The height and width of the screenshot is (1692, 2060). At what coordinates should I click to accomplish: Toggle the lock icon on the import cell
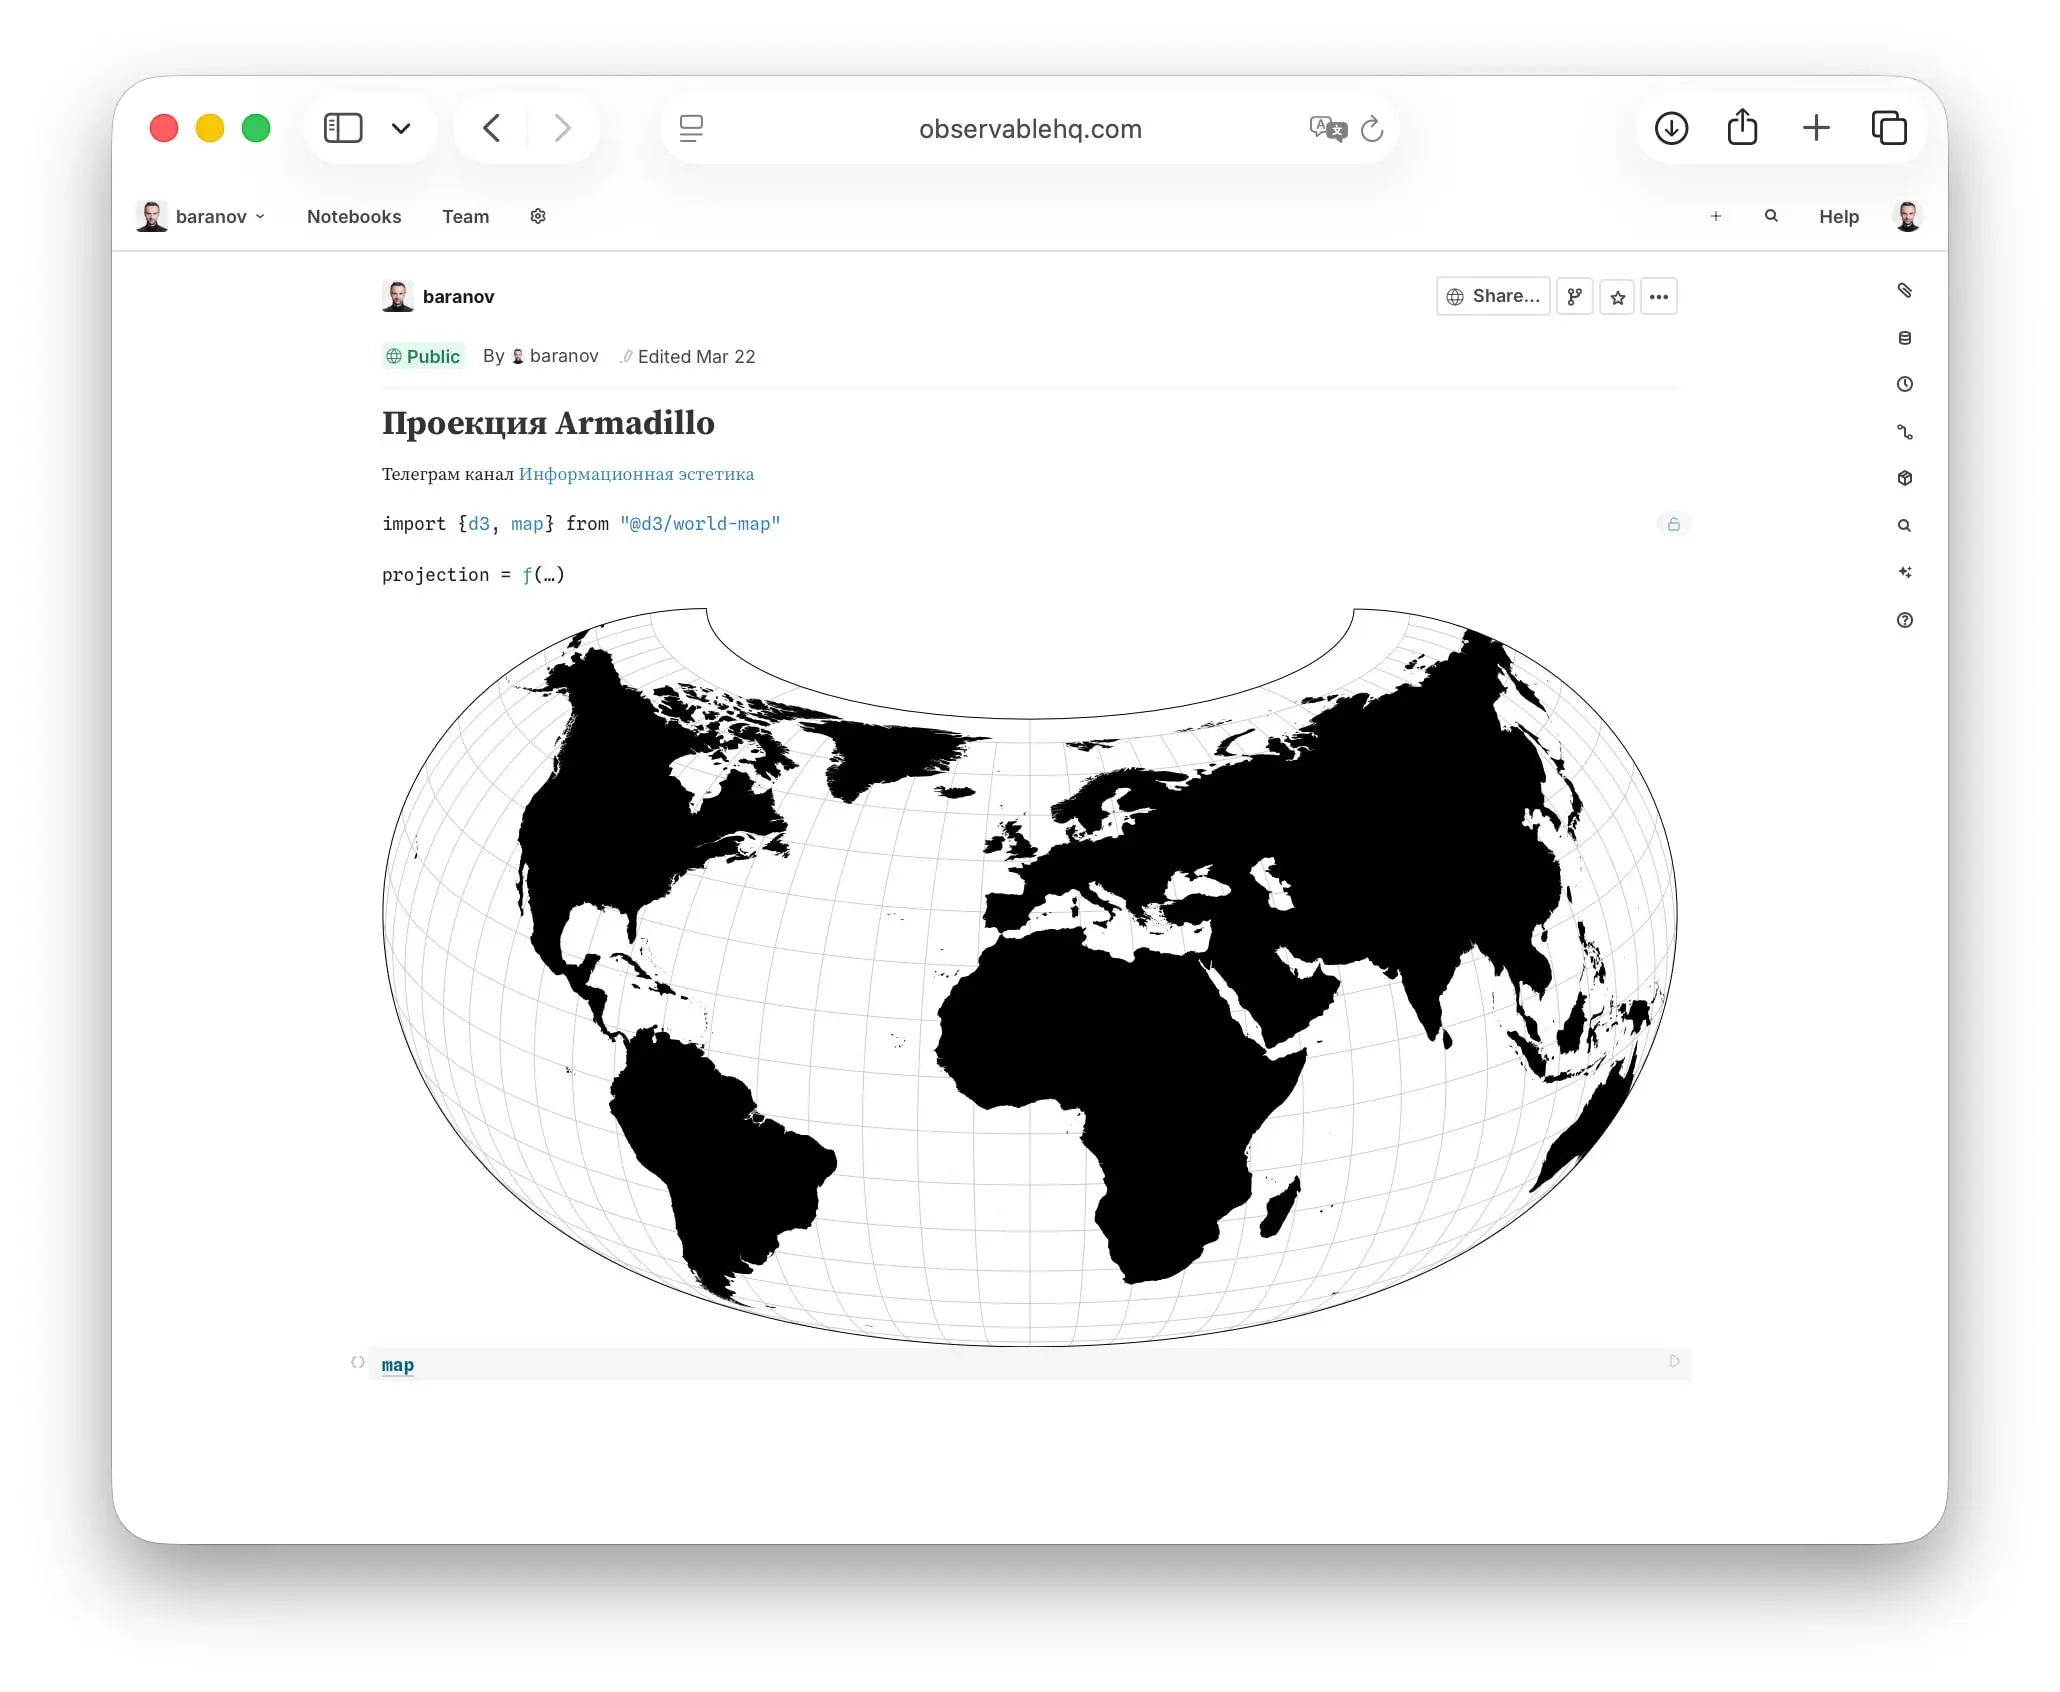point(1674,524)
